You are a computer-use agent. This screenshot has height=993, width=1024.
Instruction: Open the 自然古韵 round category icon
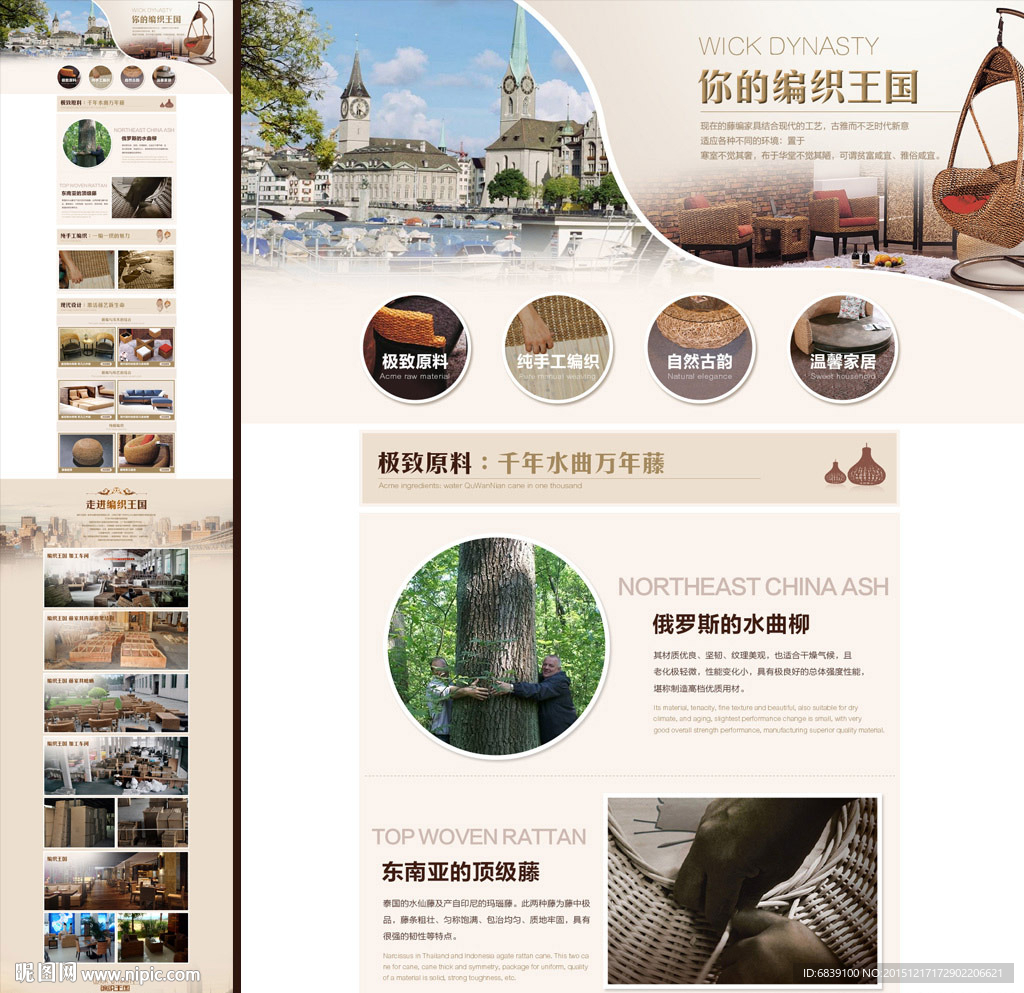coord(700,348)
